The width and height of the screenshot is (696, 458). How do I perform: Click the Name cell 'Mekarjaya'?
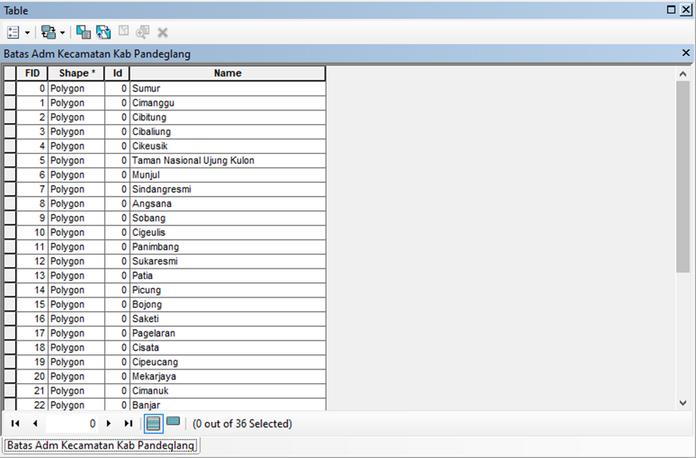[x=228, y=376]
